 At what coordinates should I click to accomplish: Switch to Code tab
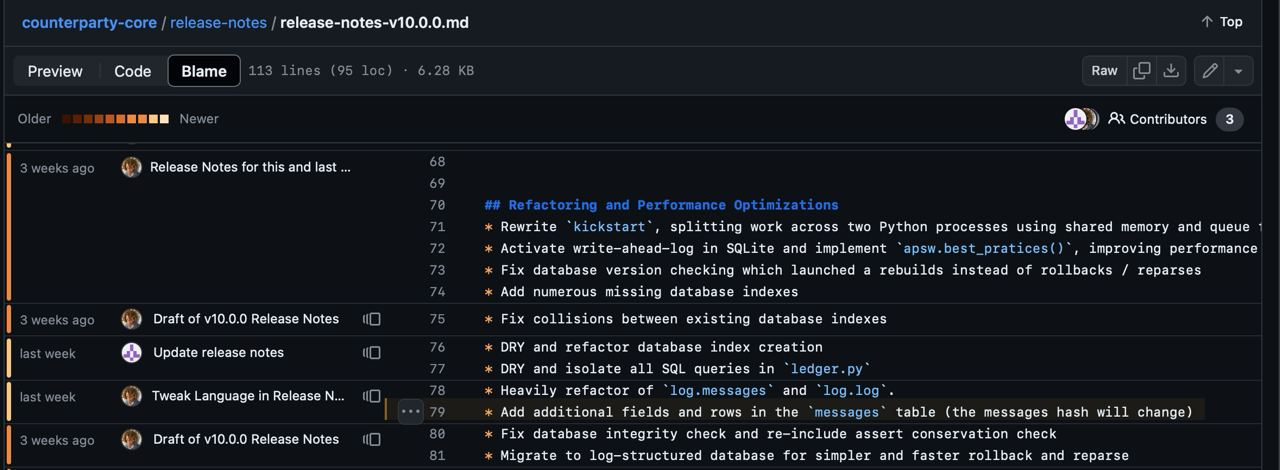tap(132, 71)
